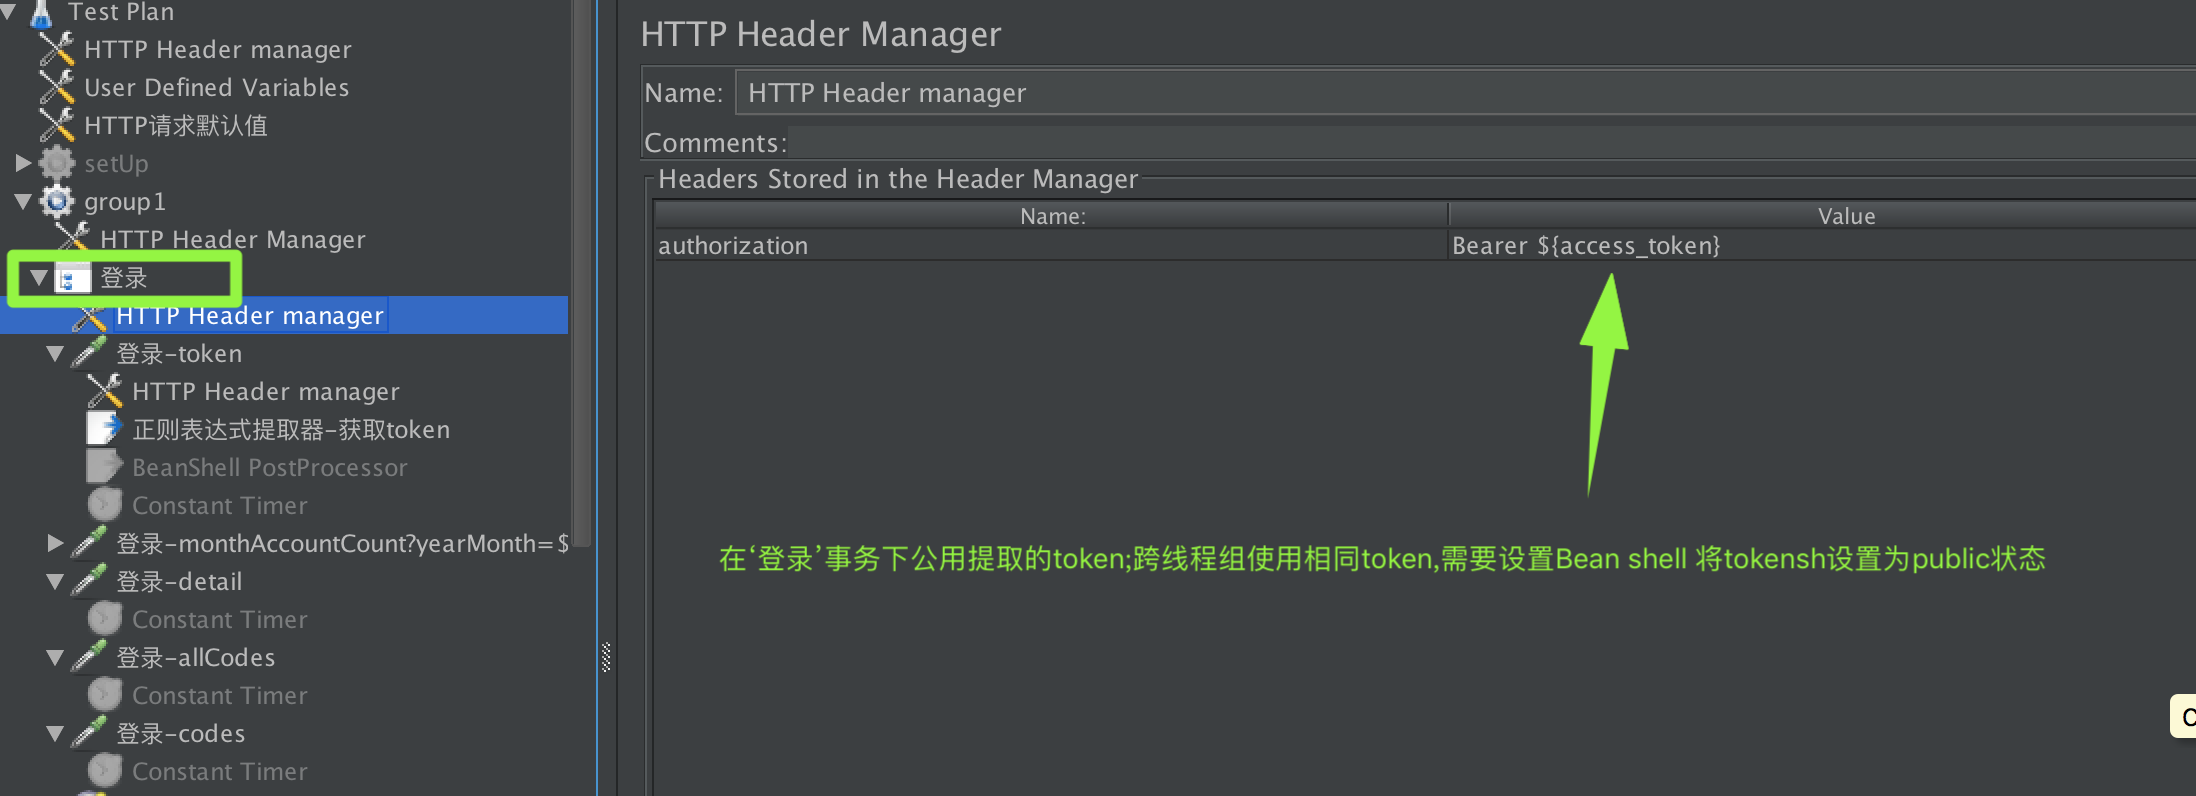Click the group1 thread group gear icon
The image size is (2196, 796).
(57, 201)
